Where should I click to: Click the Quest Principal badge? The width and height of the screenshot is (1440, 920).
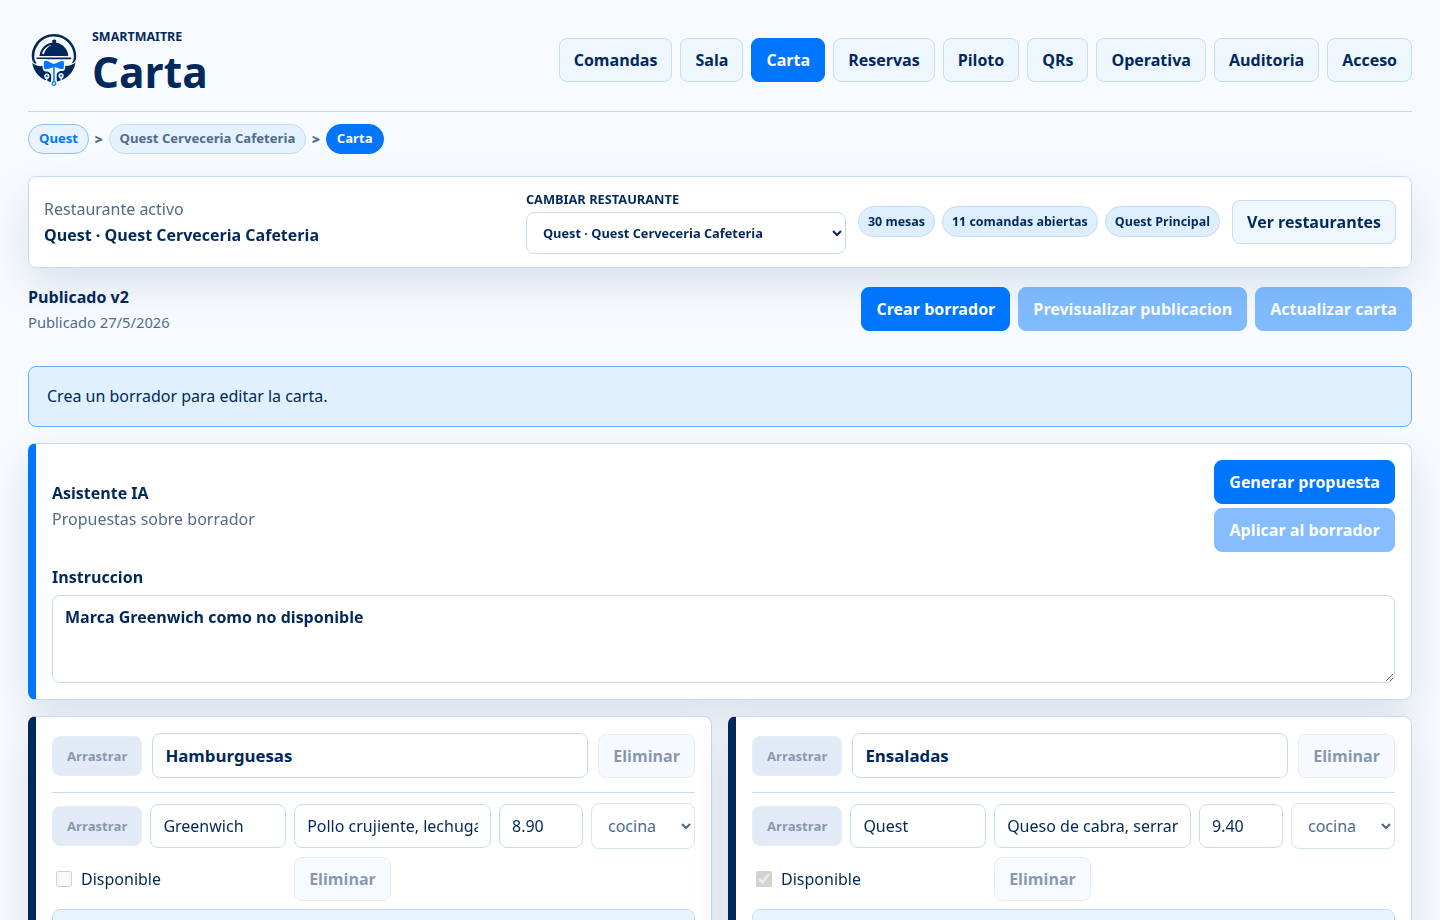click(1162, 222)
